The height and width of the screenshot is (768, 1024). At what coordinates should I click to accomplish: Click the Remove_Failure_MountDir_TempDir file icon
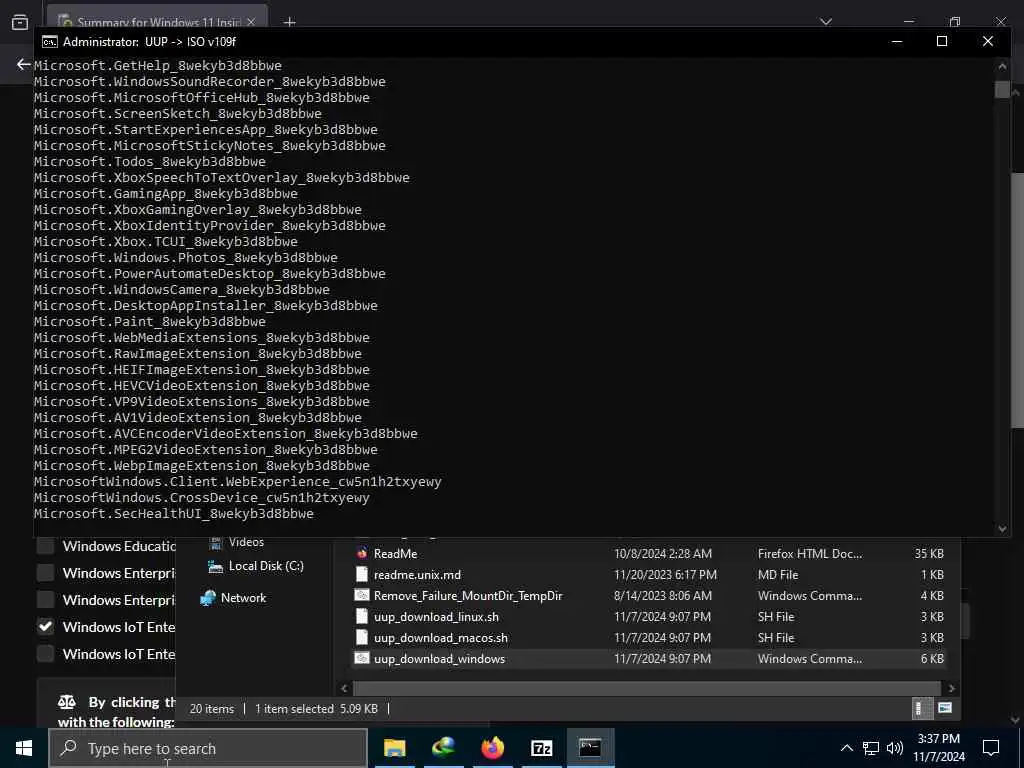(x=362, y=595)
